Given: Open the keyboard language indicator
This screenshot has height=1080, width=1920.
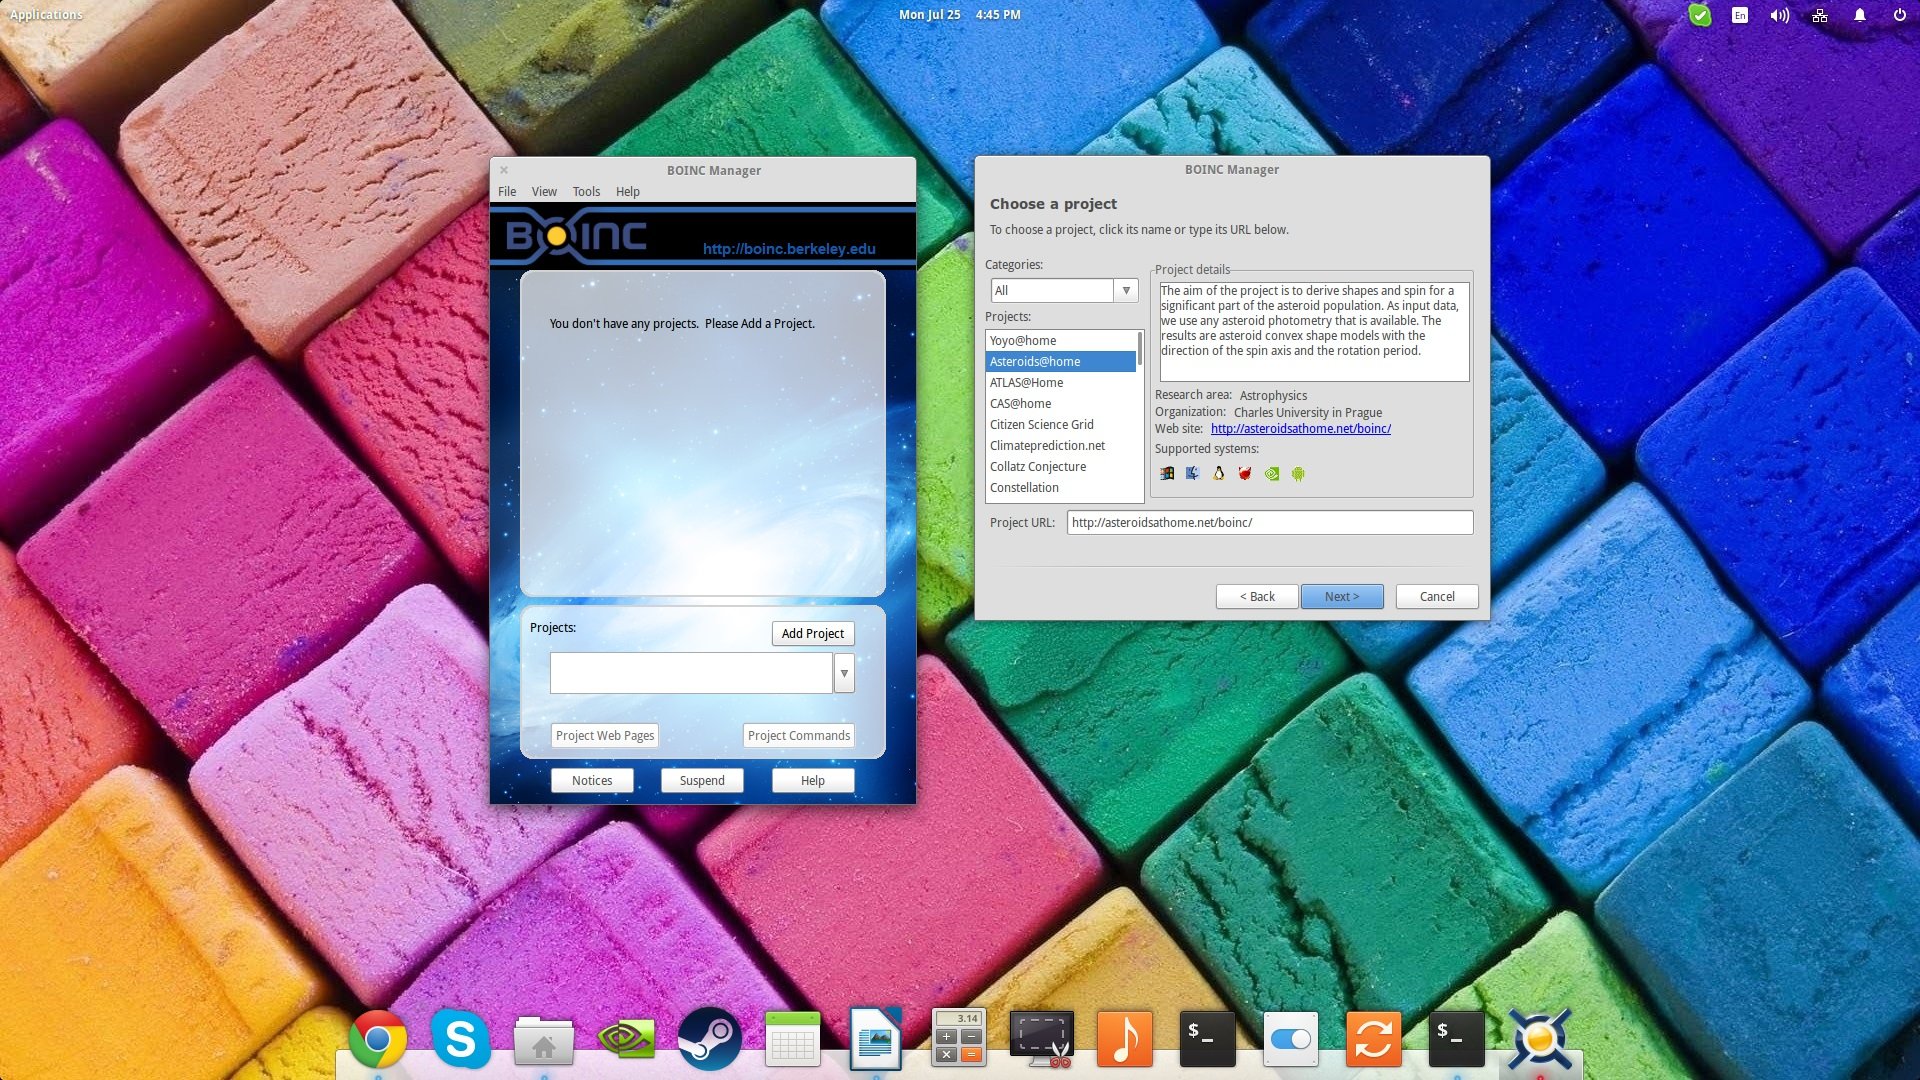Looking at the screenshot, I should pyautogui.click(x=1740, y=15).
